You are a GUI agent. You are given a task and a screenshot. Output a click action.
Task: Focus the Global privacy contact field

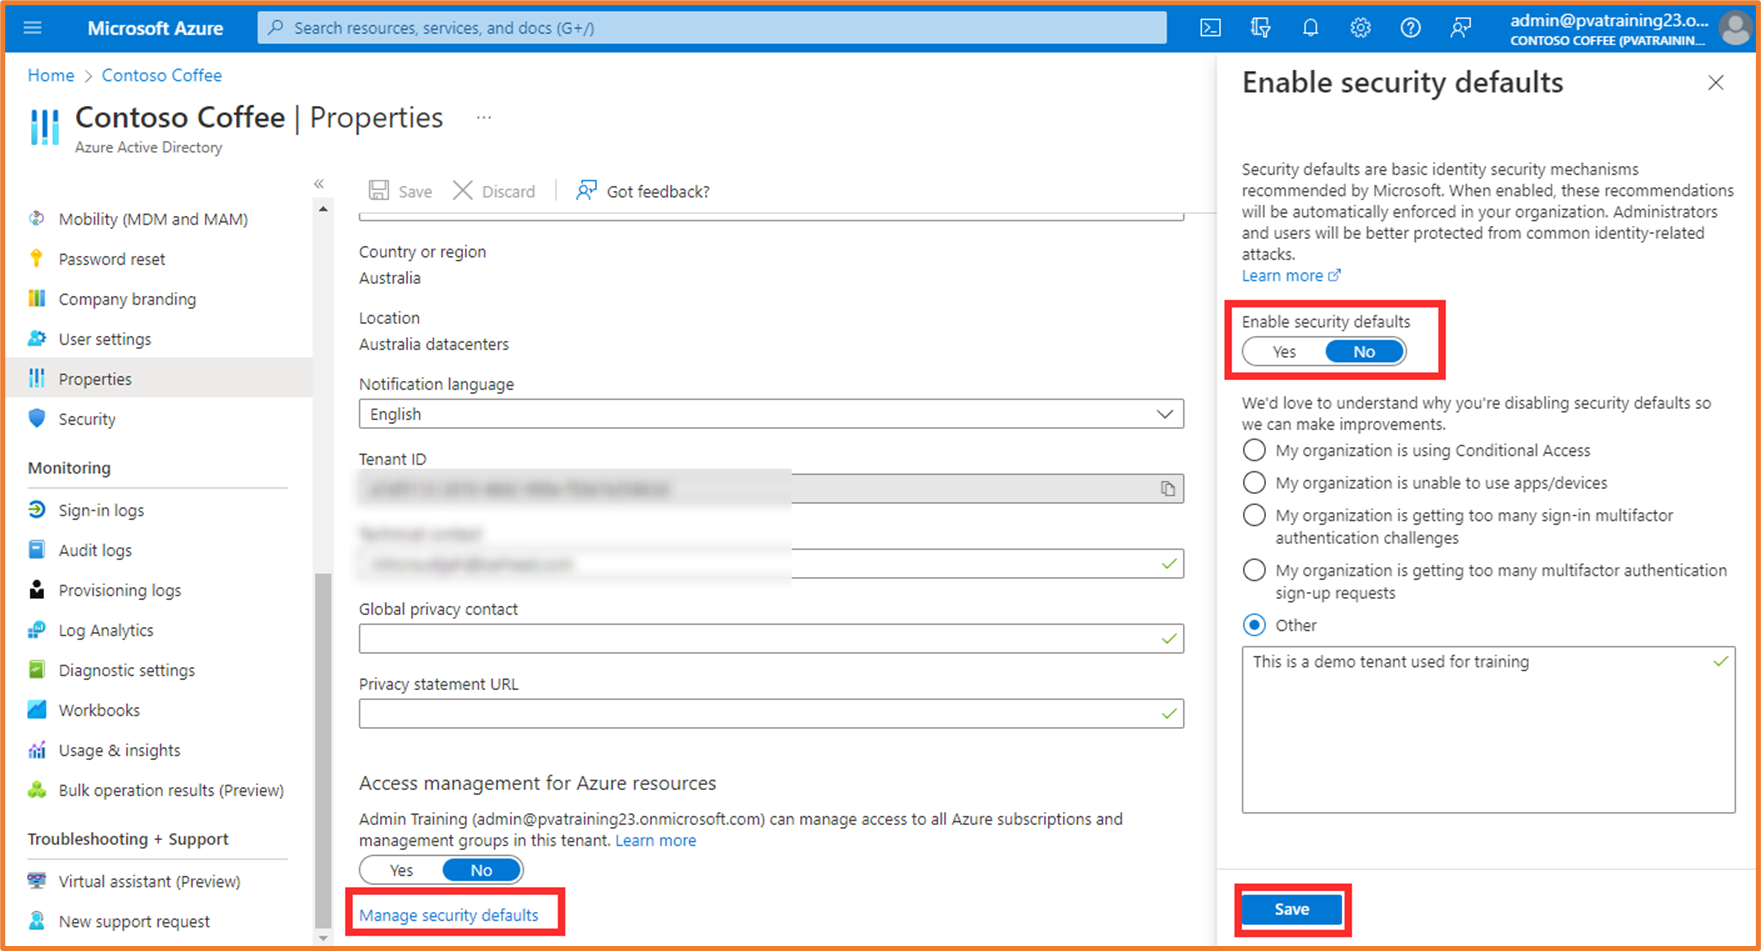click(771, 638)
